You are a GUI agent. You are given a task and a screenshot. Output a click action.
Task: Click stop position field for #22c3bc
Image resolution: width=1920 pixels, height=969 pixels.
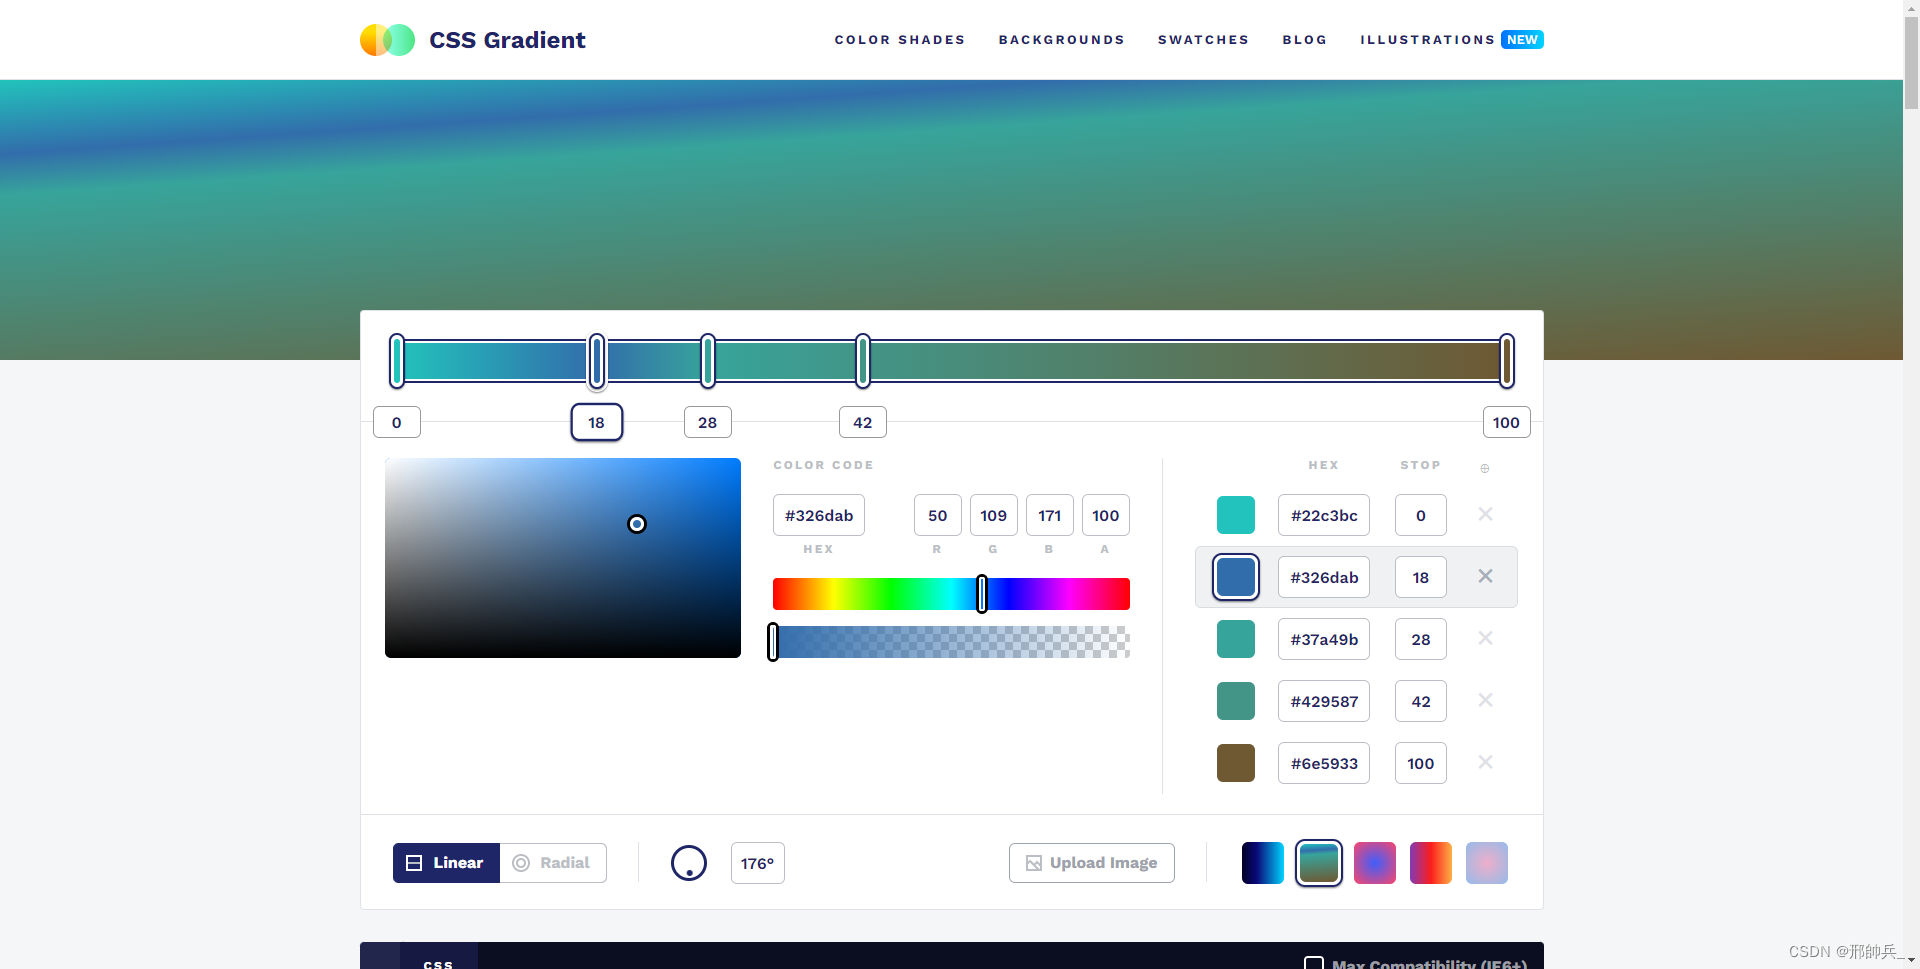pyautogui.click(x=1421, y=515)
